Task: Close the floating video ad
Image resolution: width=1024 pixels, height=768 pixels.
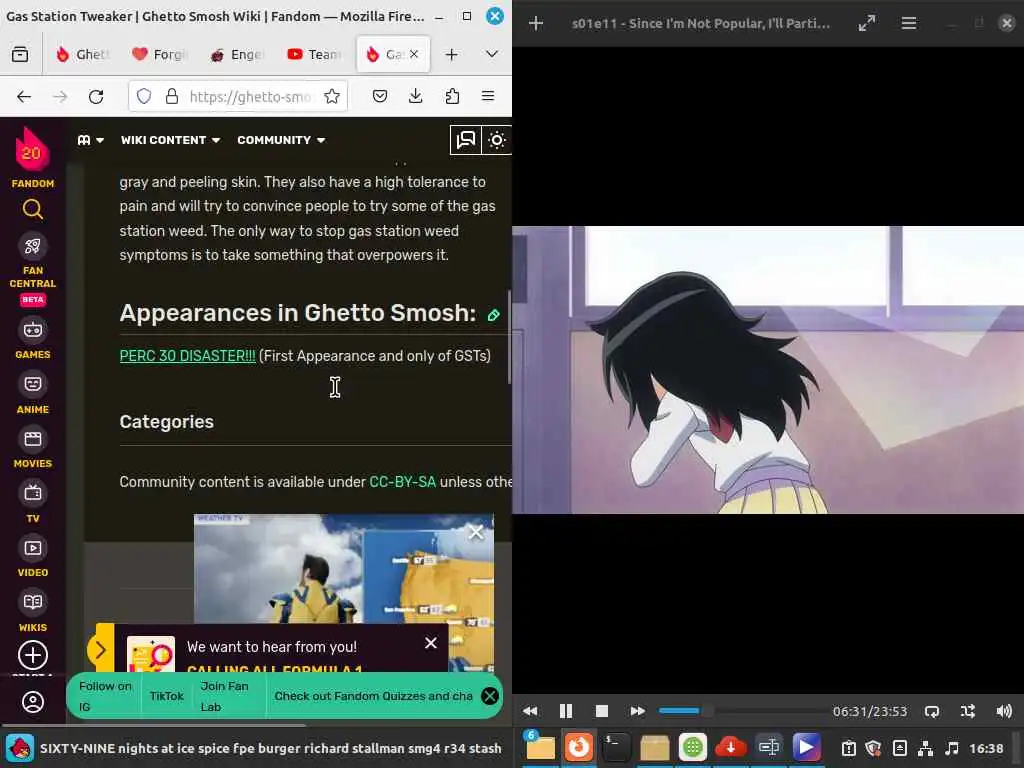Action: [476, 532]
